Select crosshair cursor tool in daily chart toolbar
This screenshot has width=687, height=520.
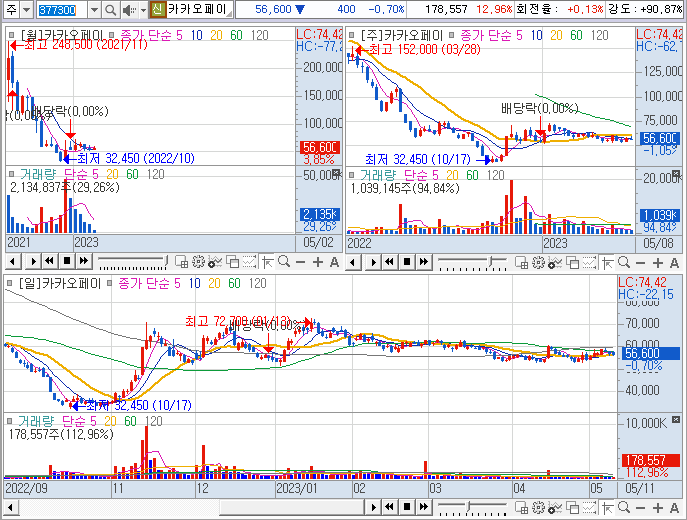(608, 507)
